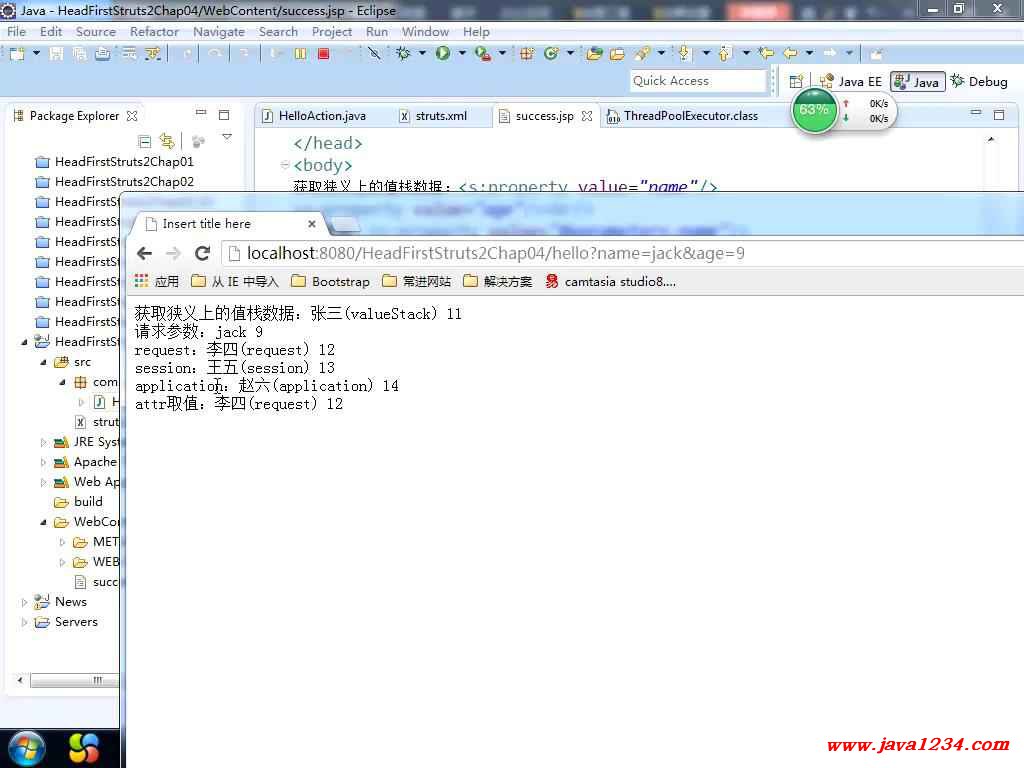
Task: Click the Open Perspective icon
Action: pyautogui.click(x=796, y=82)
